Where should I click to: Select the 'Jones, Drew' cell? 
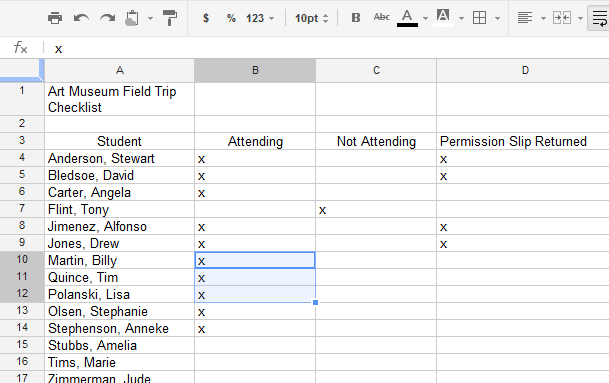tap(120, 243)
